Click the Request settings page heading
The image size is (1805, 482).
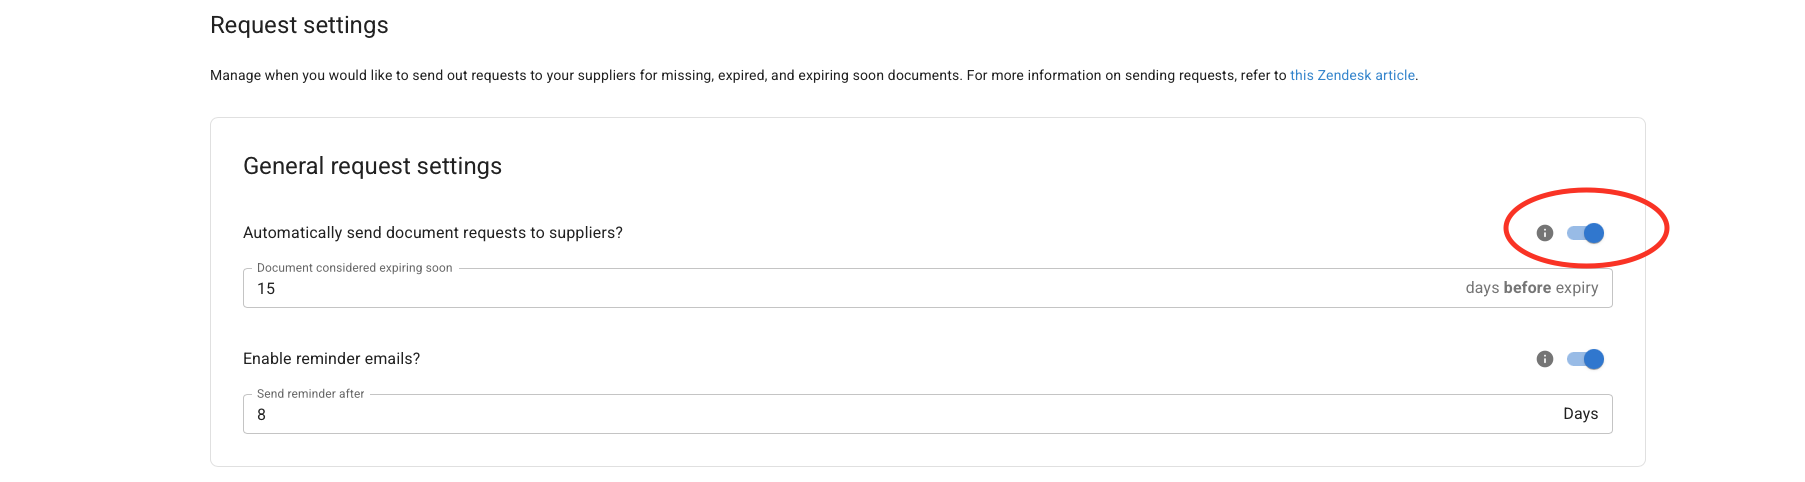pos(299,25)
